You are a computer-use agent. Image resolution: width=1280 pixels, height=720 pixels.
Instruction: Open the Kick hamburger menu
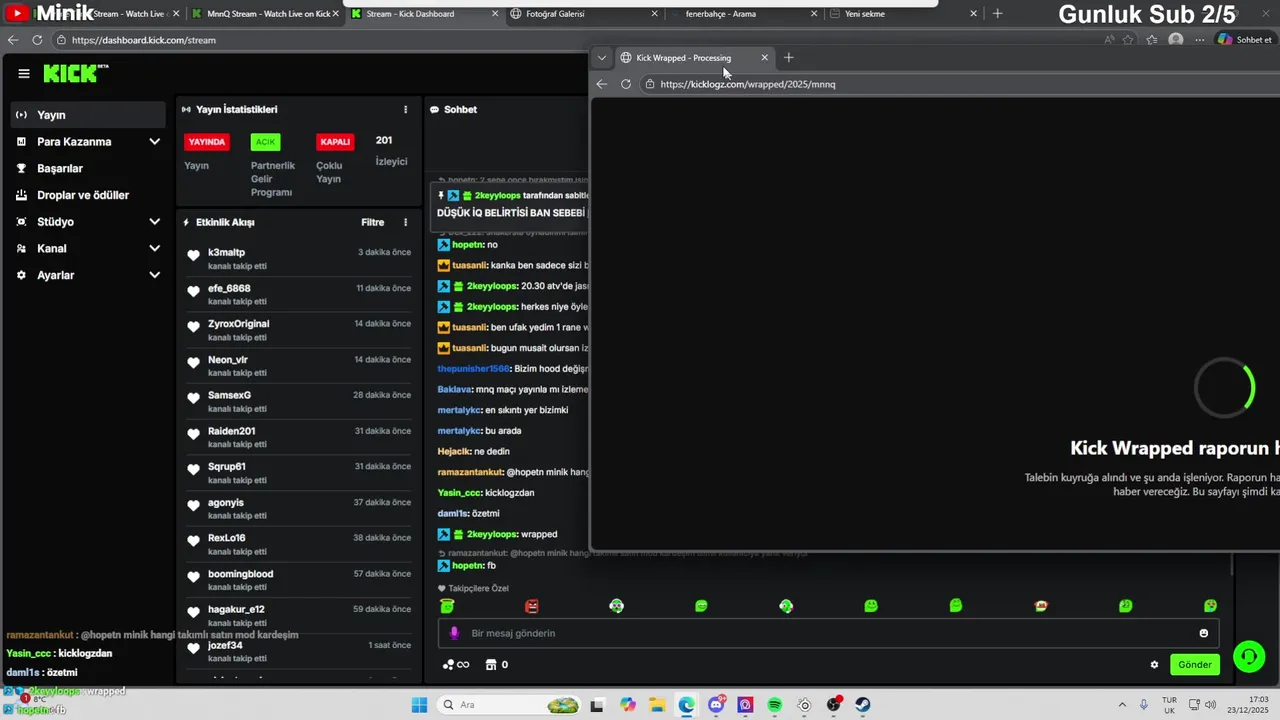24,73
